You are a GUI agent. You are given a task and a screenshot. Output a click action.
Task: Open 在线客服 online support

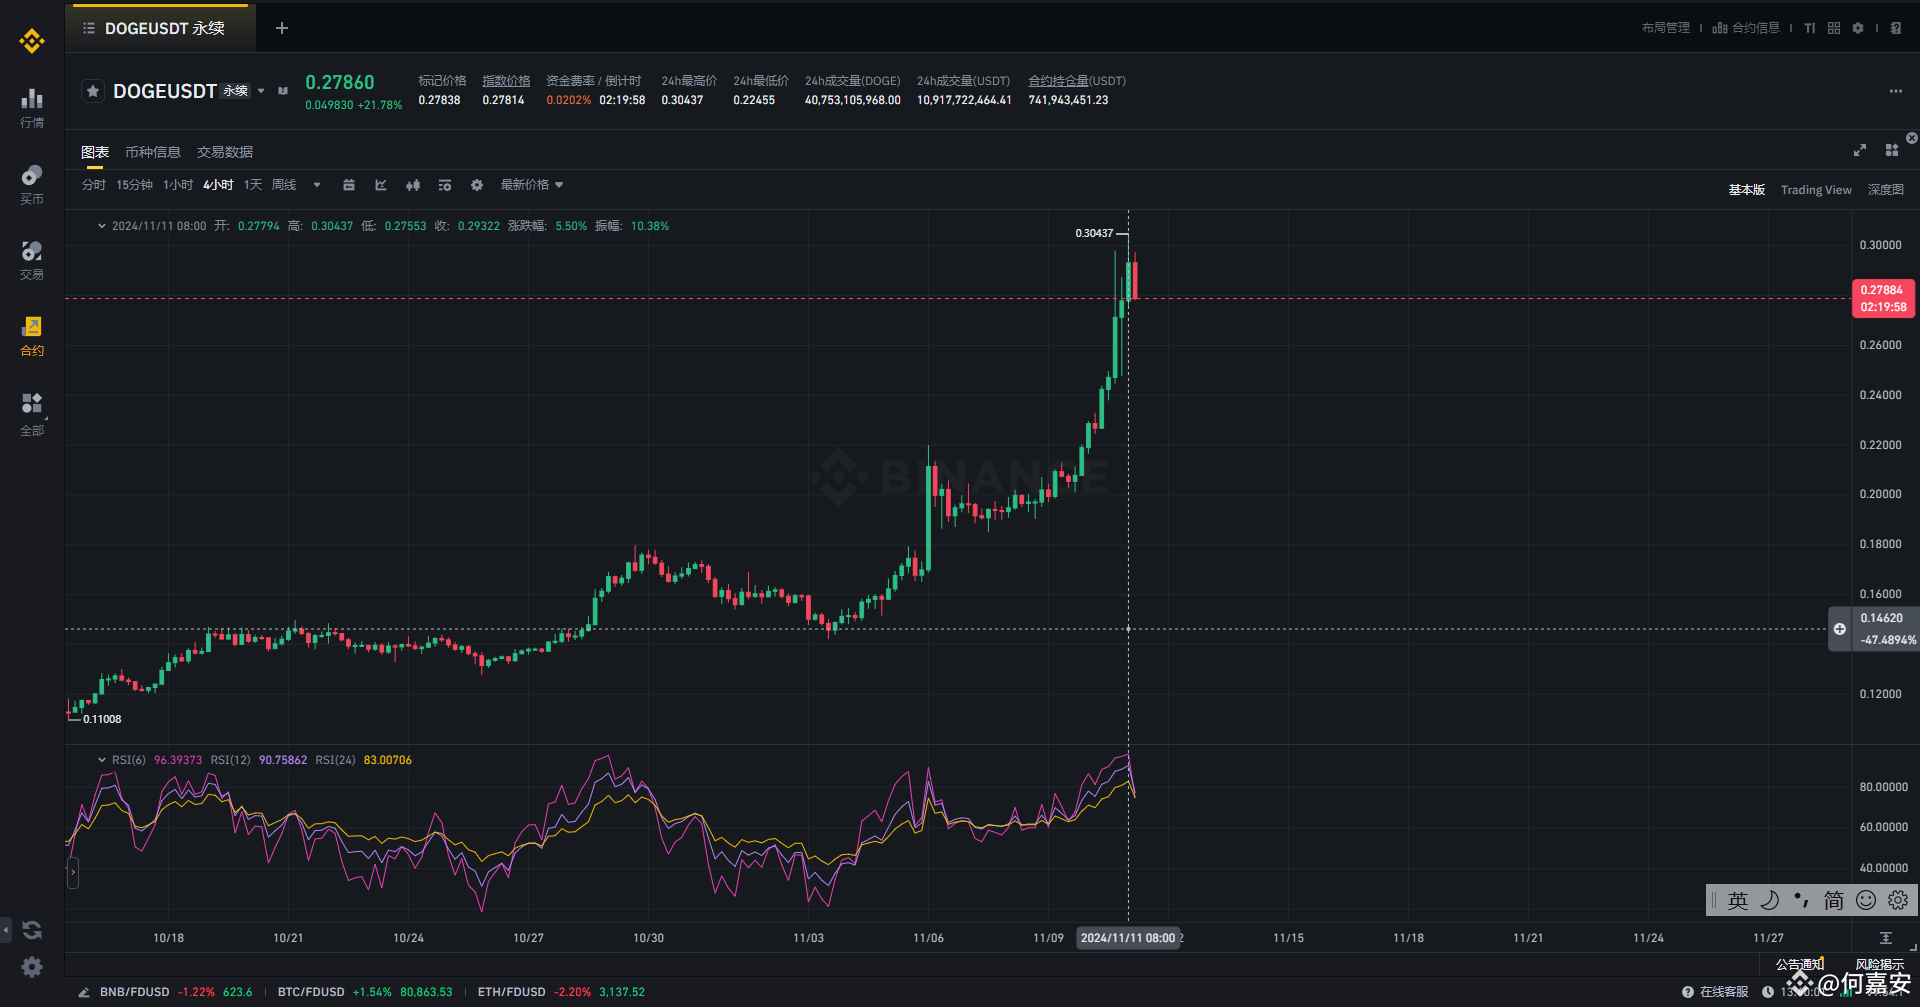pos(1715,992)
